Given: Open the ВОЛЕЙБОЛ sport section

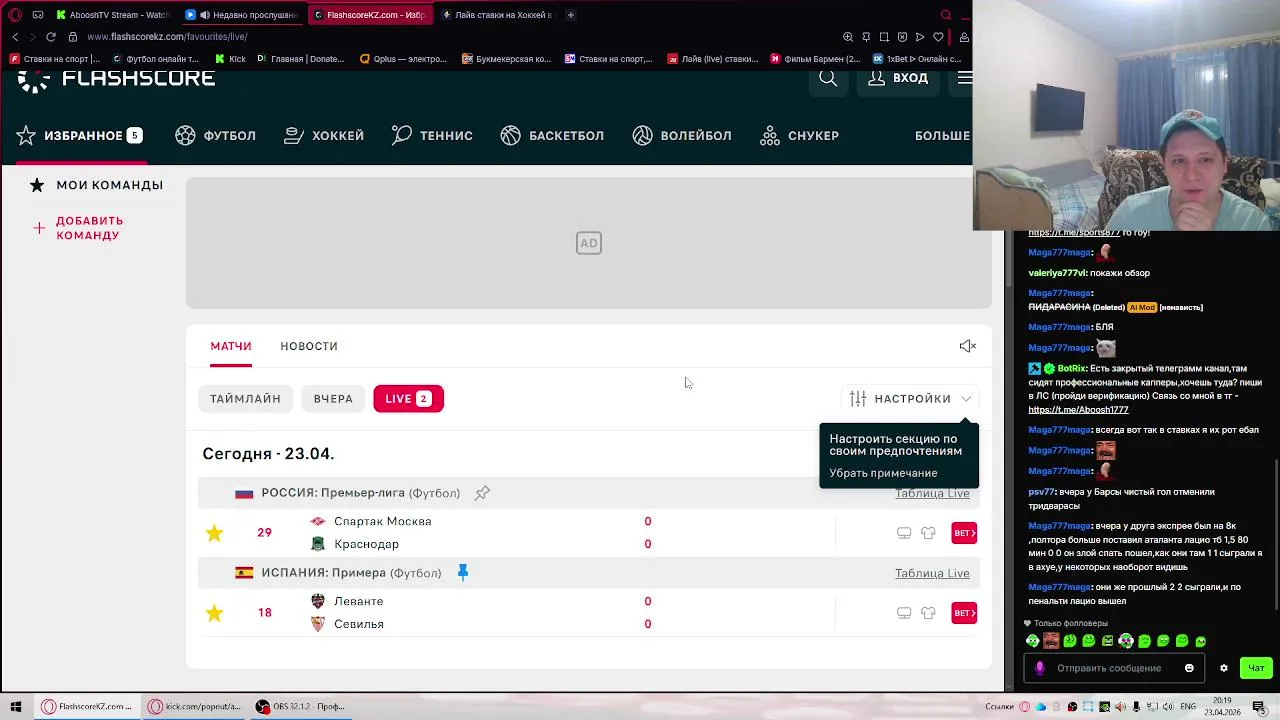Looking at the screenshot, I should 682,136.
